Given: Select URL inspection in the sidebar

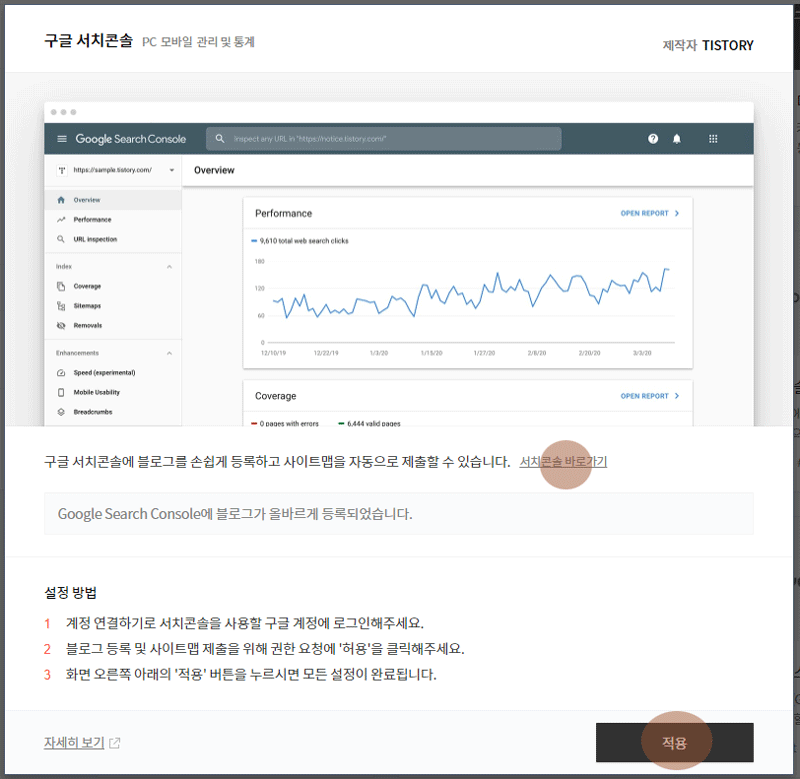Looking at the screenshot, I should coord(113,239).
